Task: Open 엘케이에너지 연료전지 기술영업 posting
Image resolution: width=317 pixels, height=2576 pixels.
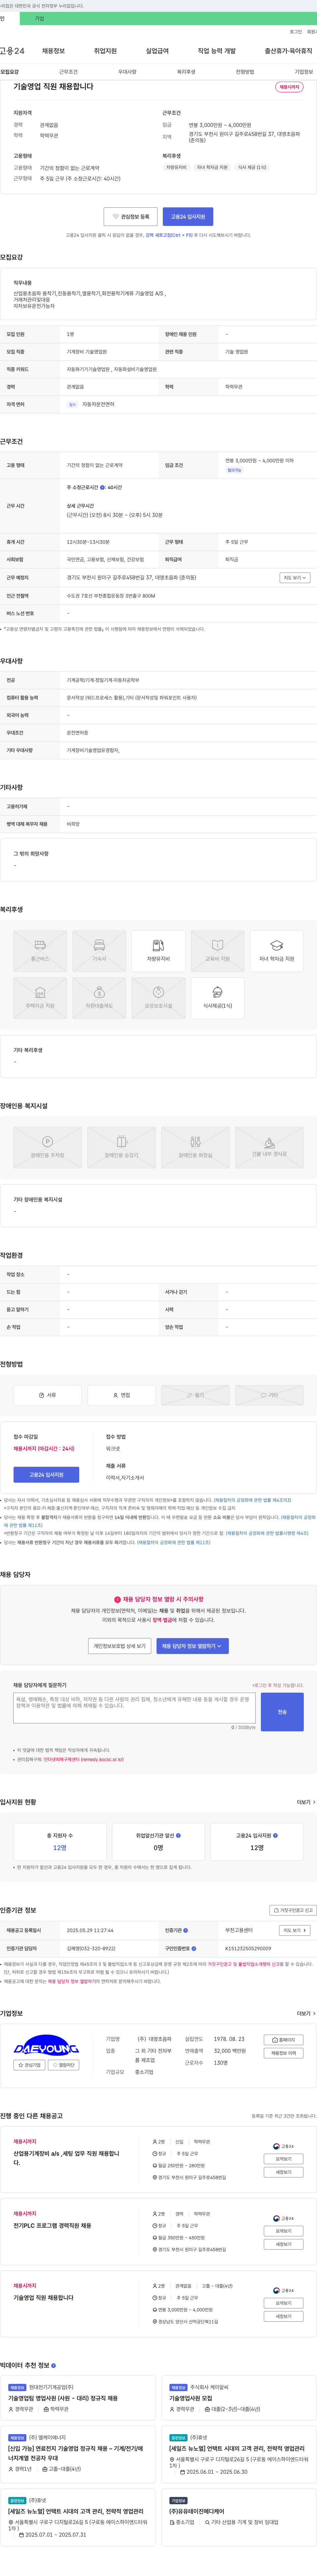Action: tap(76, 2453)
